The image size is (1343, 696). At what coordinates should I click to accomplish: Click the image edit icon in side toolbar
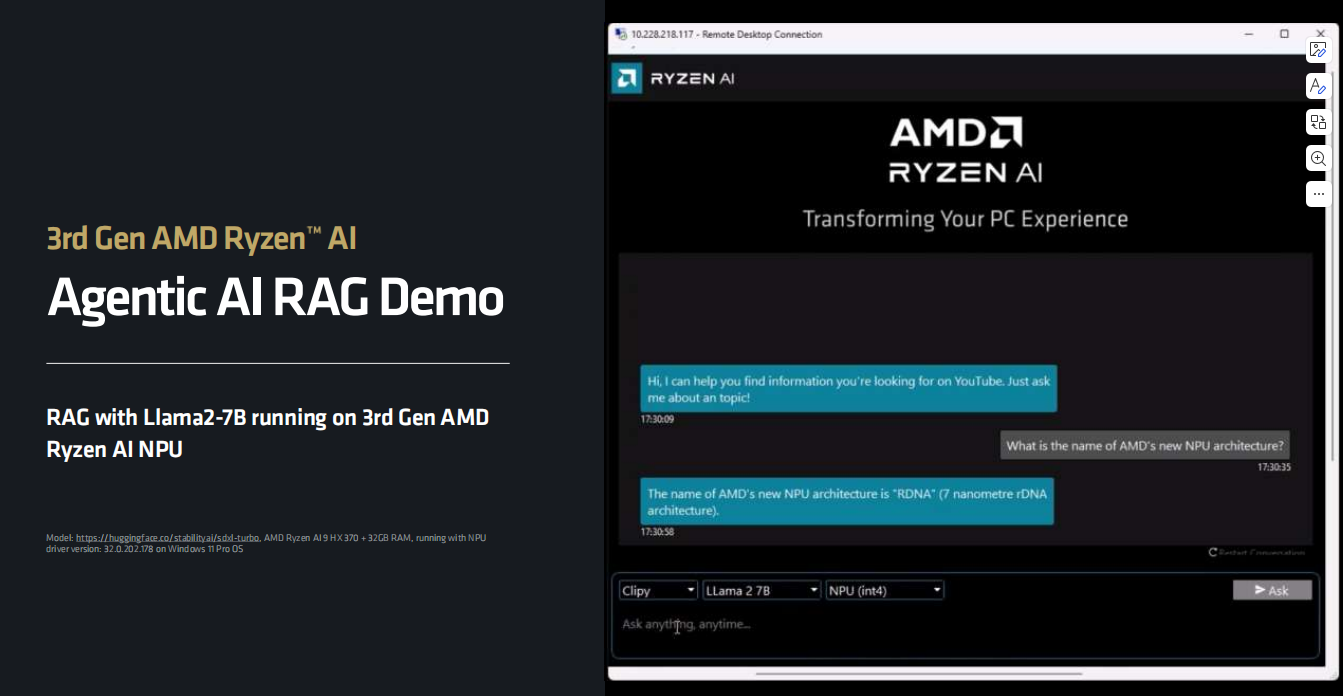pyautogui.click(x=1318, y=50)
